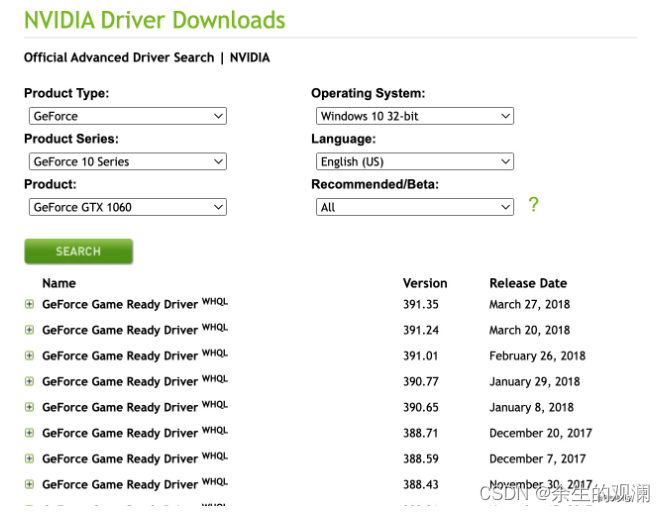Open the Product Type dropdown showing GeForce
The image size is (665, 512).
point(128,116)
